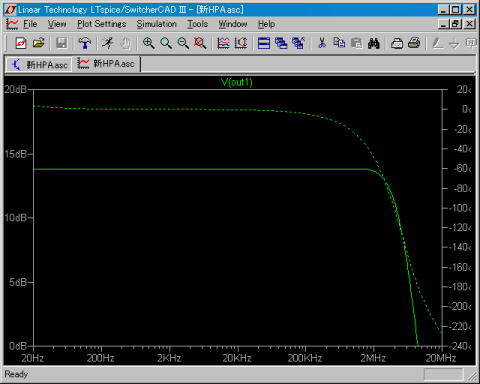Click the -240° phase axis label
Viewport: 480px width, 384px height.
click(460, 346)
